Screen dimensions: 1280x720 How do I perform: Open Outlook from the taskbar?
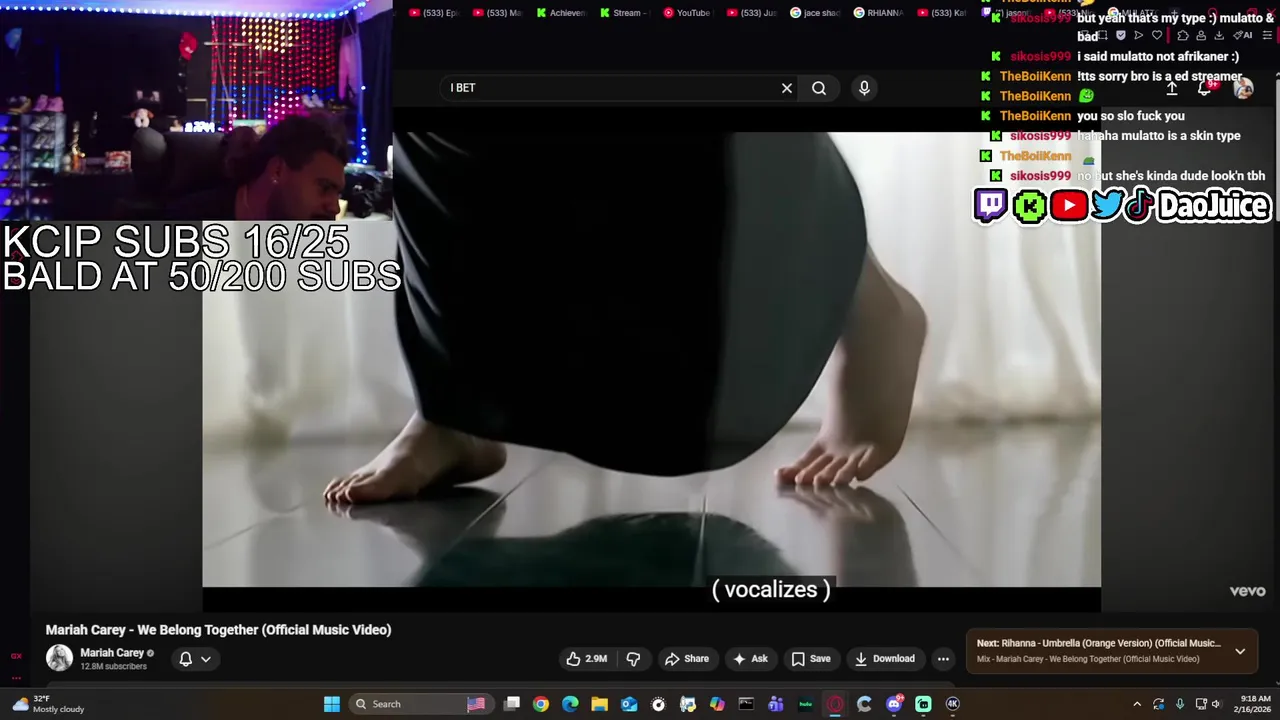pos(629,704)
